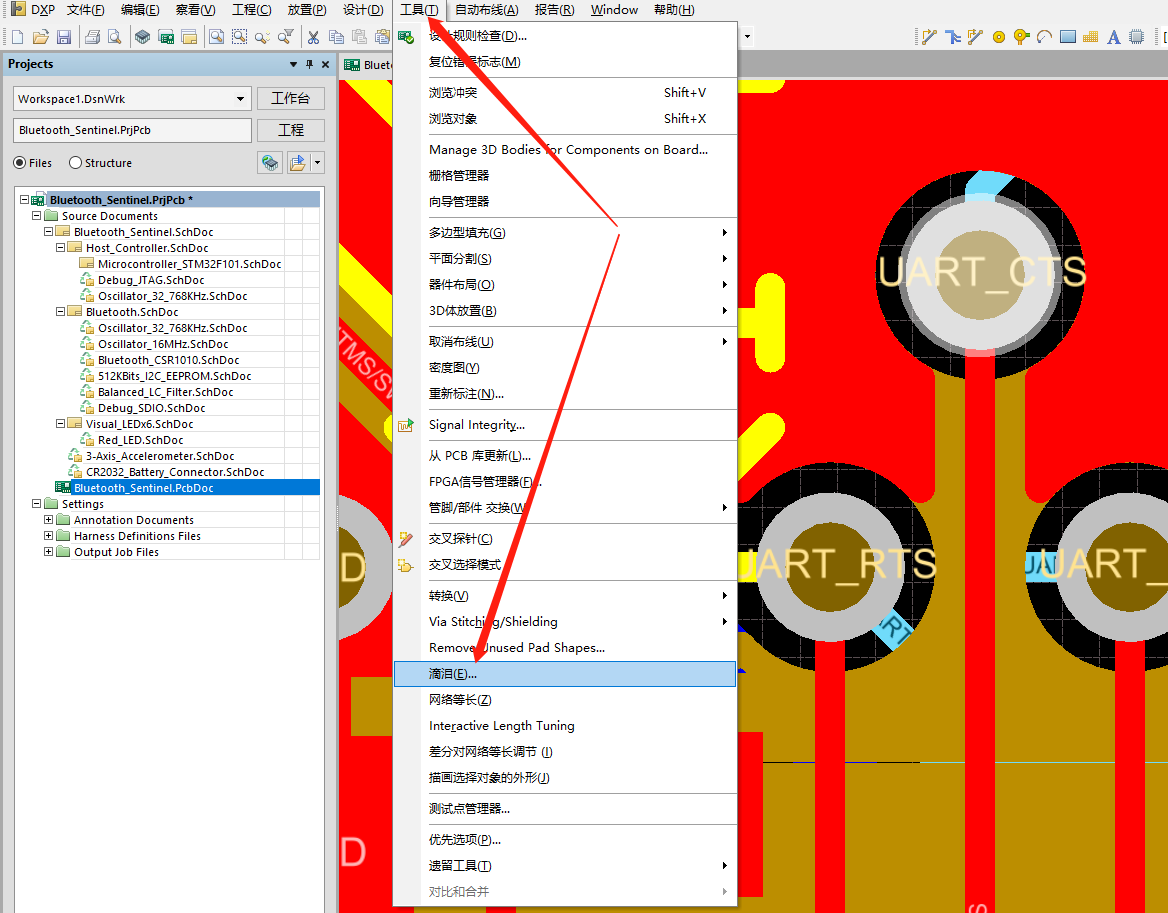Select the place pad tool
Image resolution: width=1168 pixels, height=913 pixels.
click(x=998, y=37)
